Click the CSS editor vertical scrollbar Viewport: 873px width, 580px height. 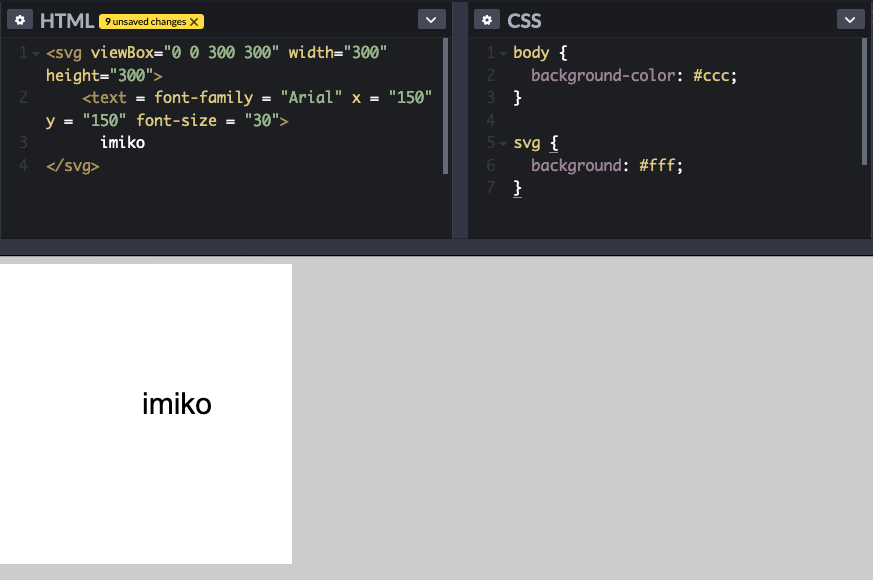click(x=865, y=101)
